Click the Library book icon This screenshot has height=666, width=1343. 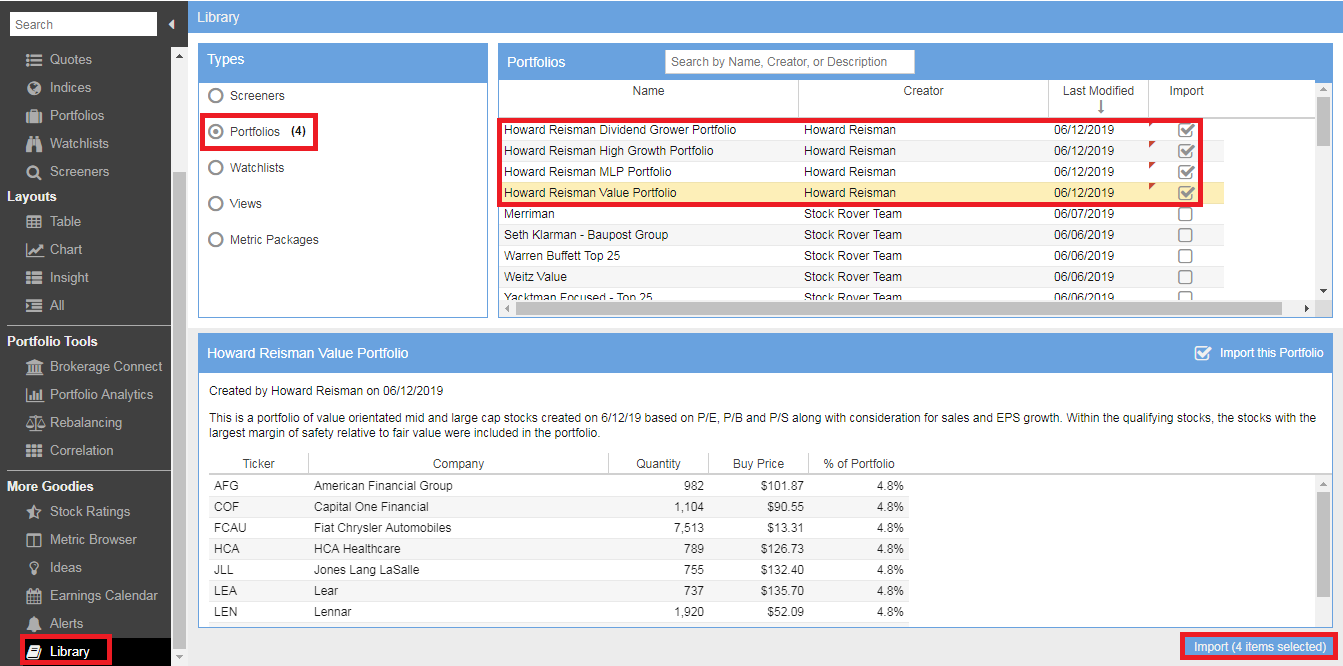[34, 652]
